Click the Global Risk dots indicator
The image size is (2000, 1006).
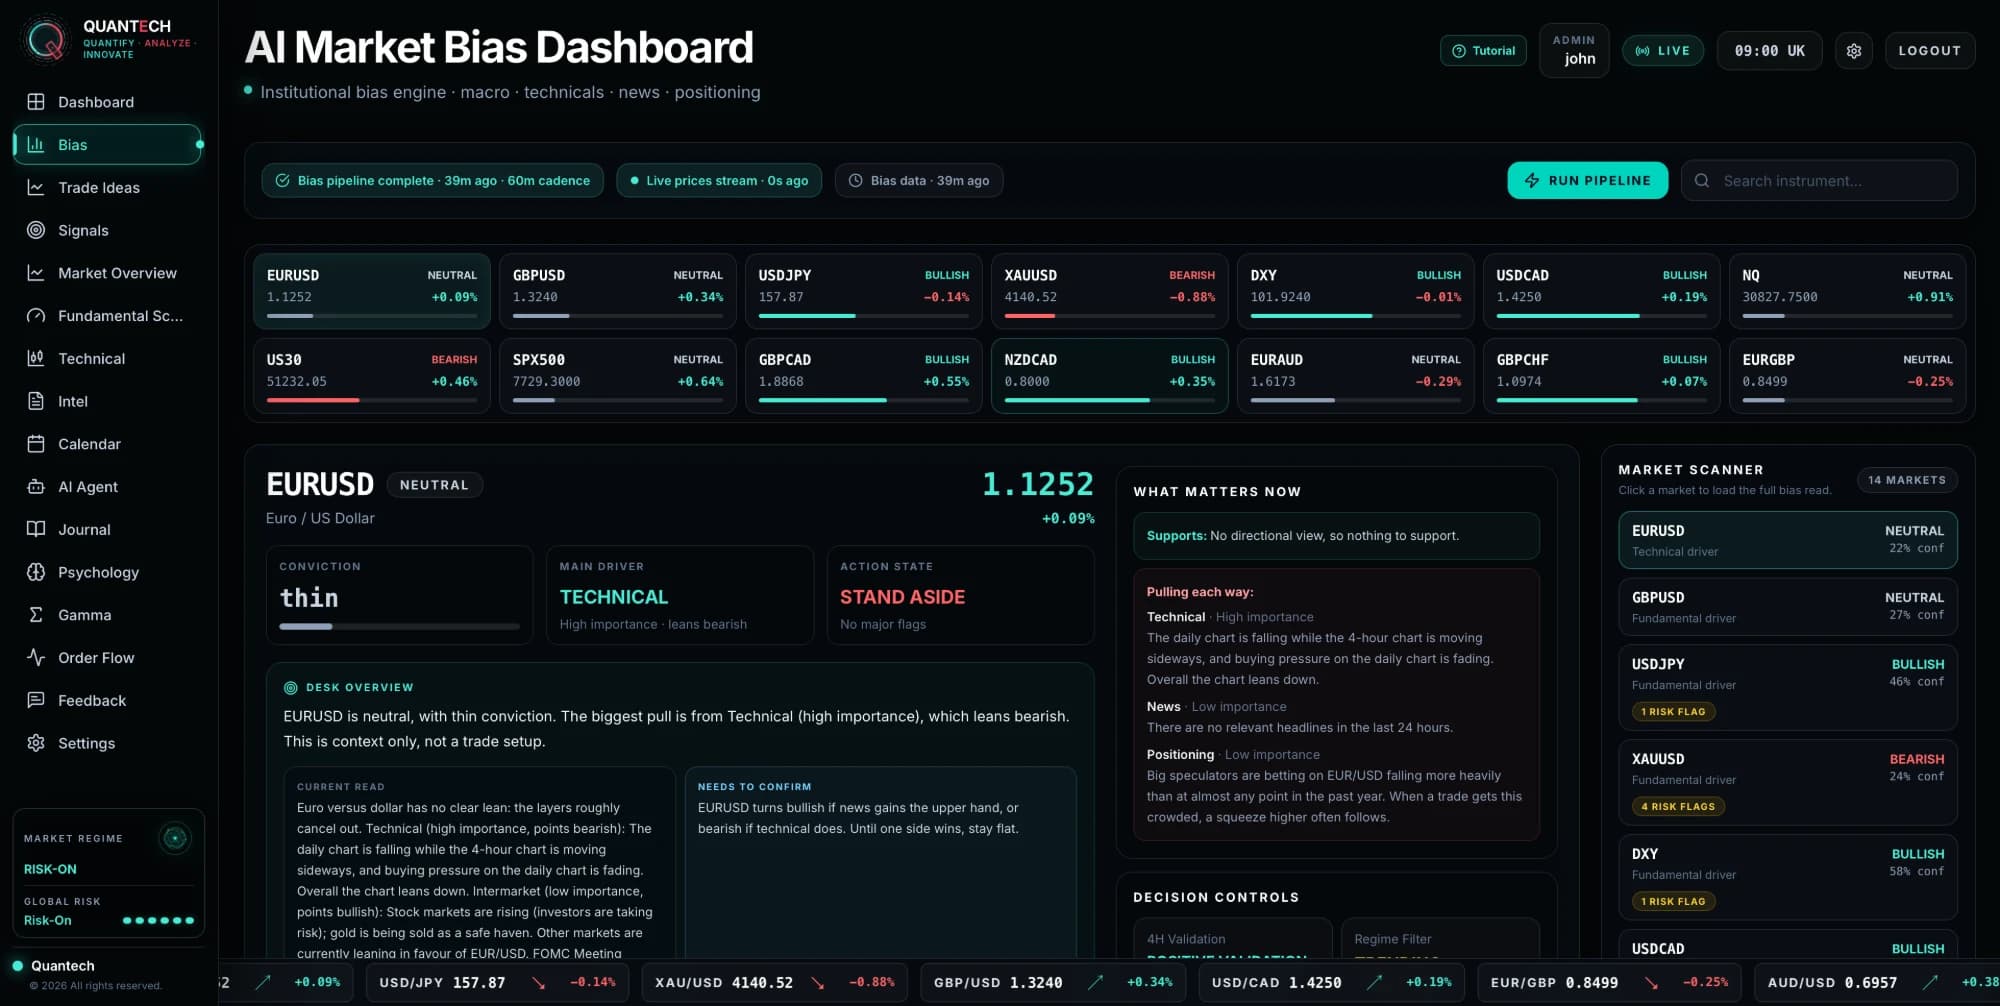158,920
